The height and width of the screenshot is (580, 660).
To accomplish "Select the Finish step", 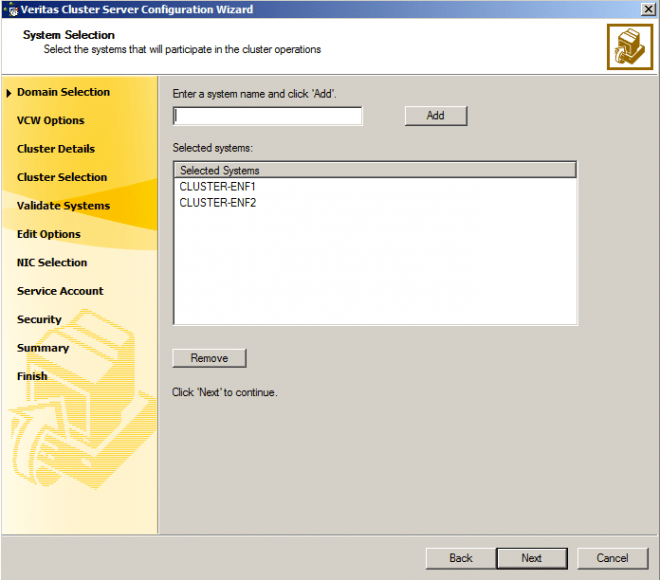I will click(x=32, y=376).
